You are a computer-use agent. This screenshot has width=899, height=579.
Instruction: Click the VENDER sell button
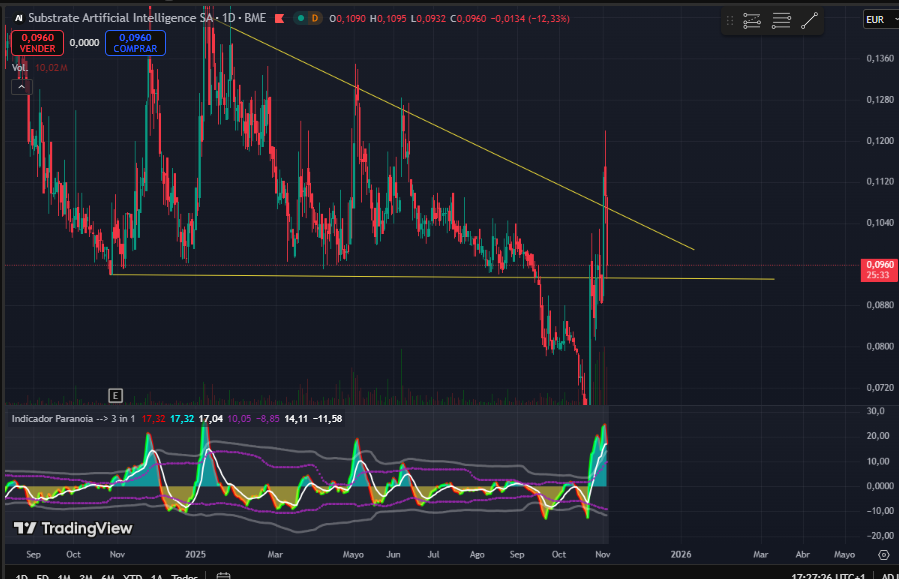tap(37, 43)
